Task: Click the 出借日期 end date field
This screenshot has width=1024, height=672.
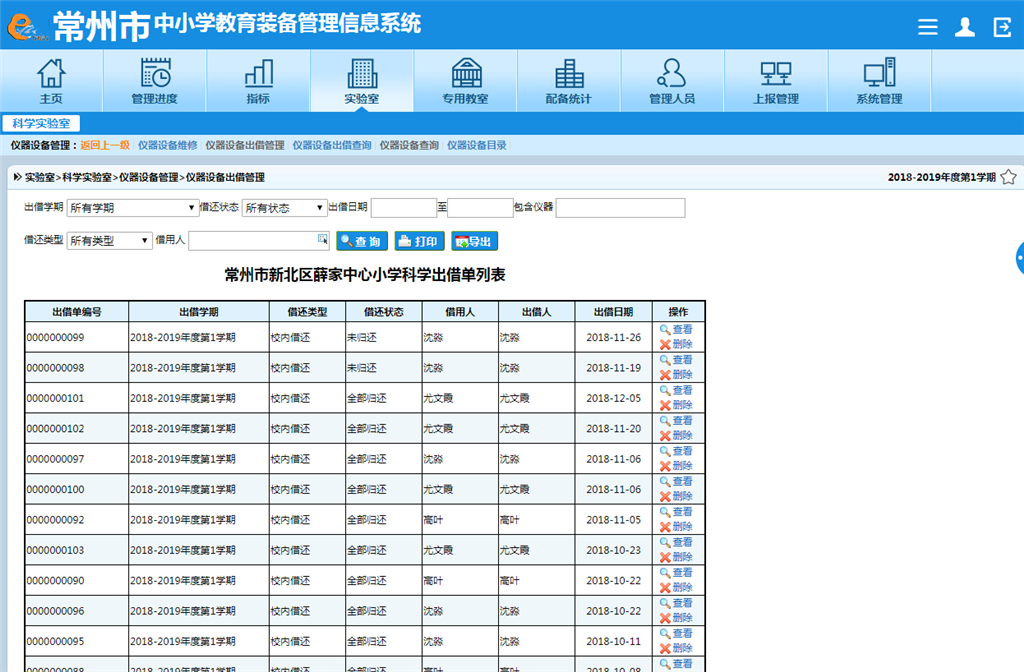Action: click(480, 208)
